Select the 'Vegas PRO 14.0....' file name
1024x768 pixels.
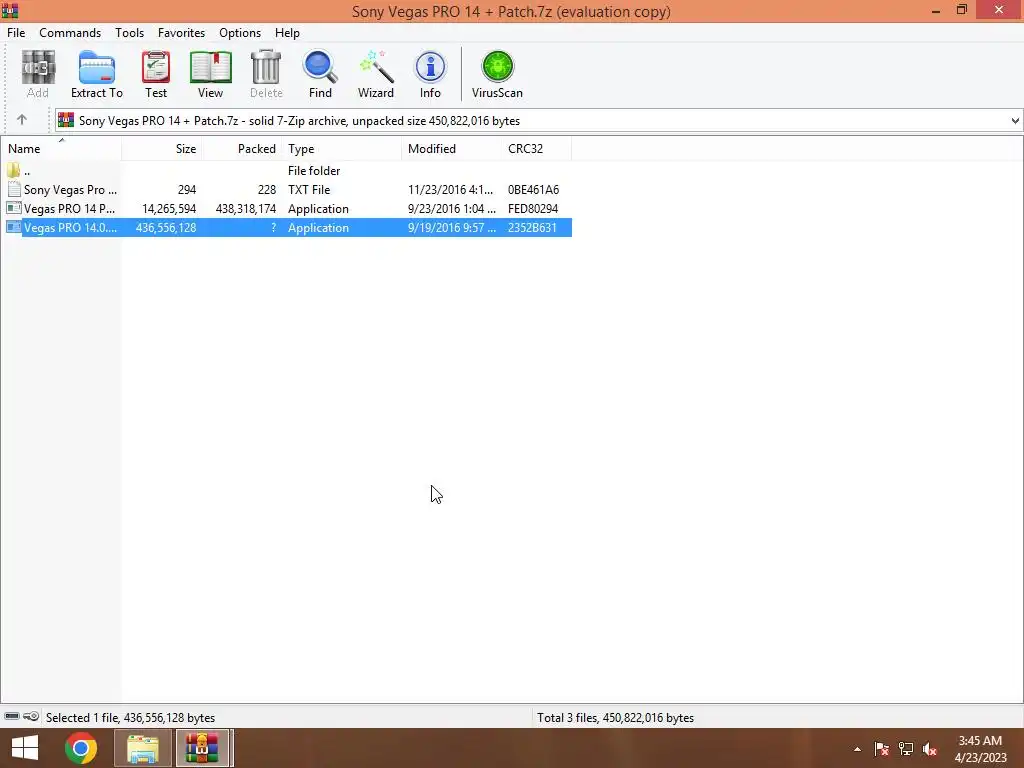(x=71, y=227)
